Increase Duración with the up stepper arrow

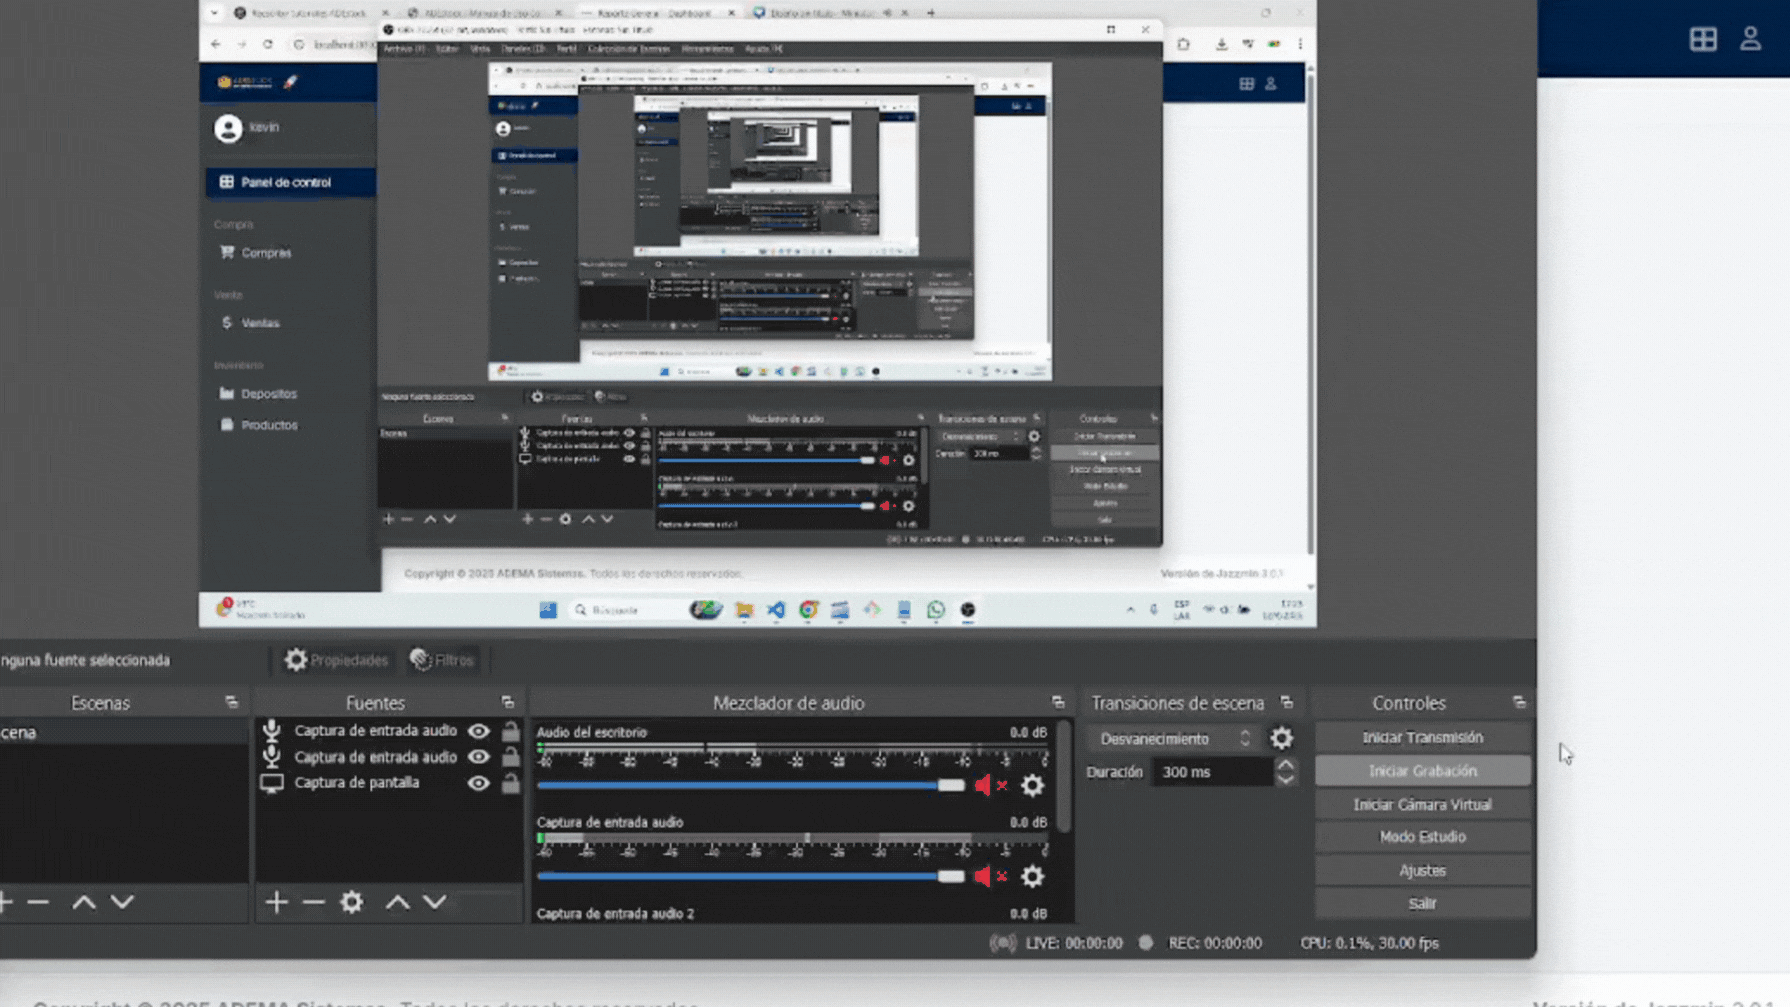point(1286,765)
